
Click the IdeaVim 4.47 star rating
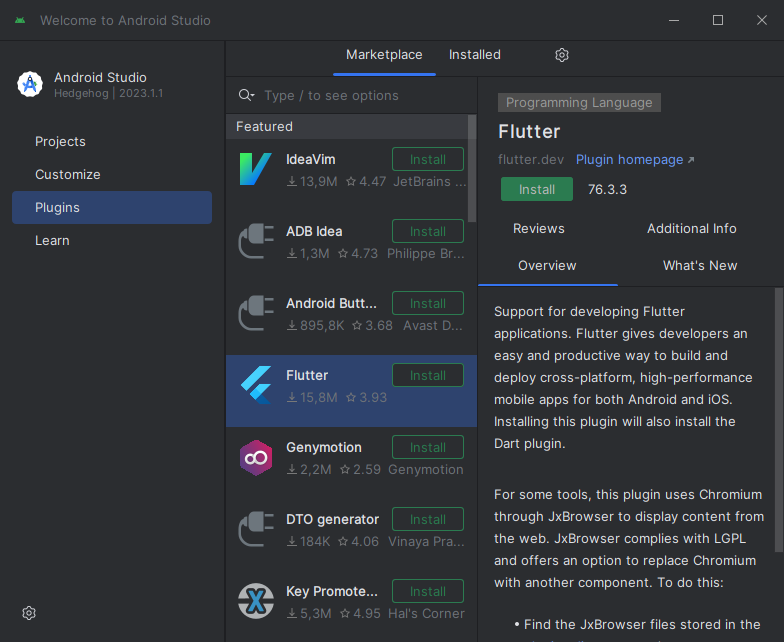[366, 182]
